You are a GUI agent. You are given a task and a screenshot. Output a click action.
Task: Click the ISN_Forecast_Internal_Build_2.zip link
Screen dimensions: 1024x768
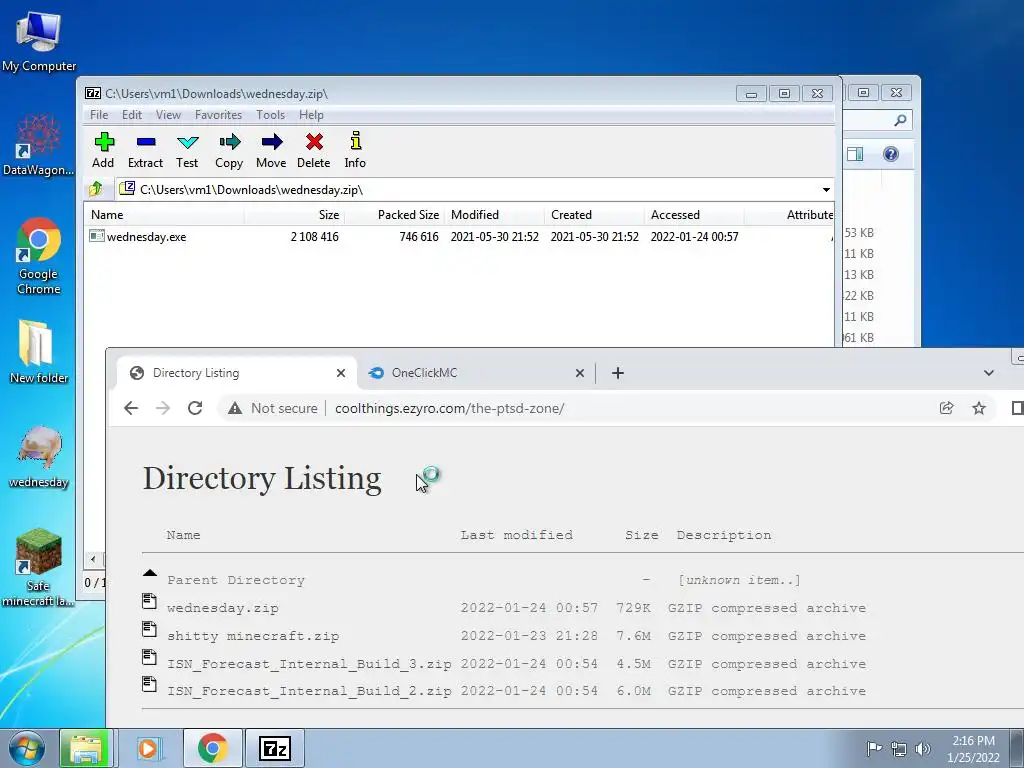310,691
